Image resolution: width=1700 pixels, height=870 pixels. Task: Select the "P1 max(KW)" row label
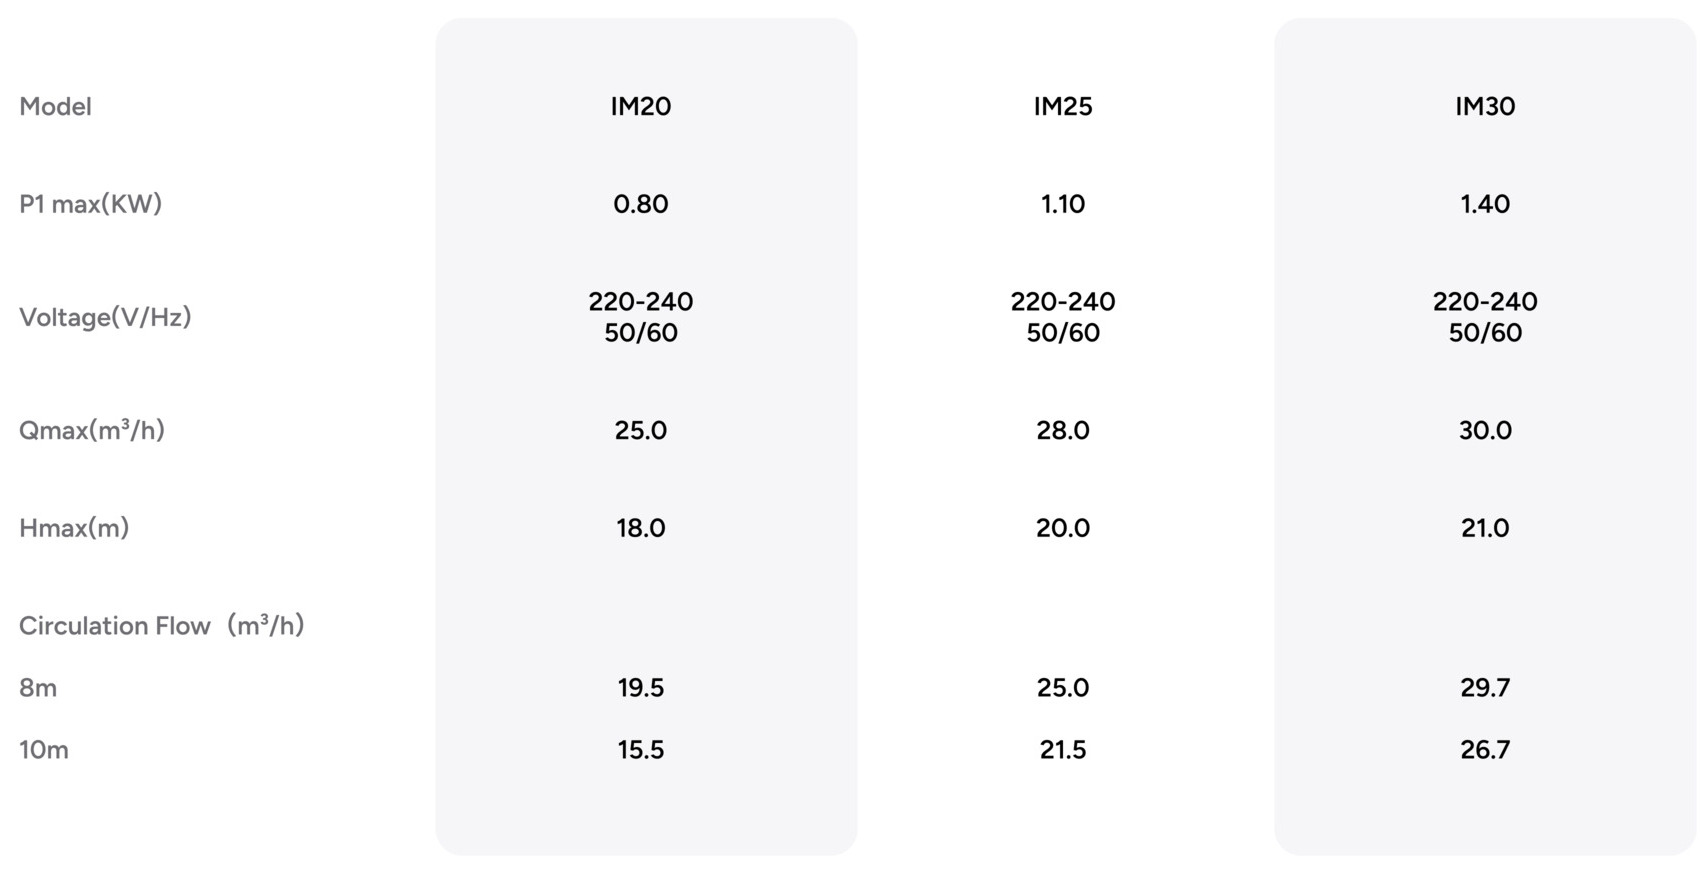(90, 204)
